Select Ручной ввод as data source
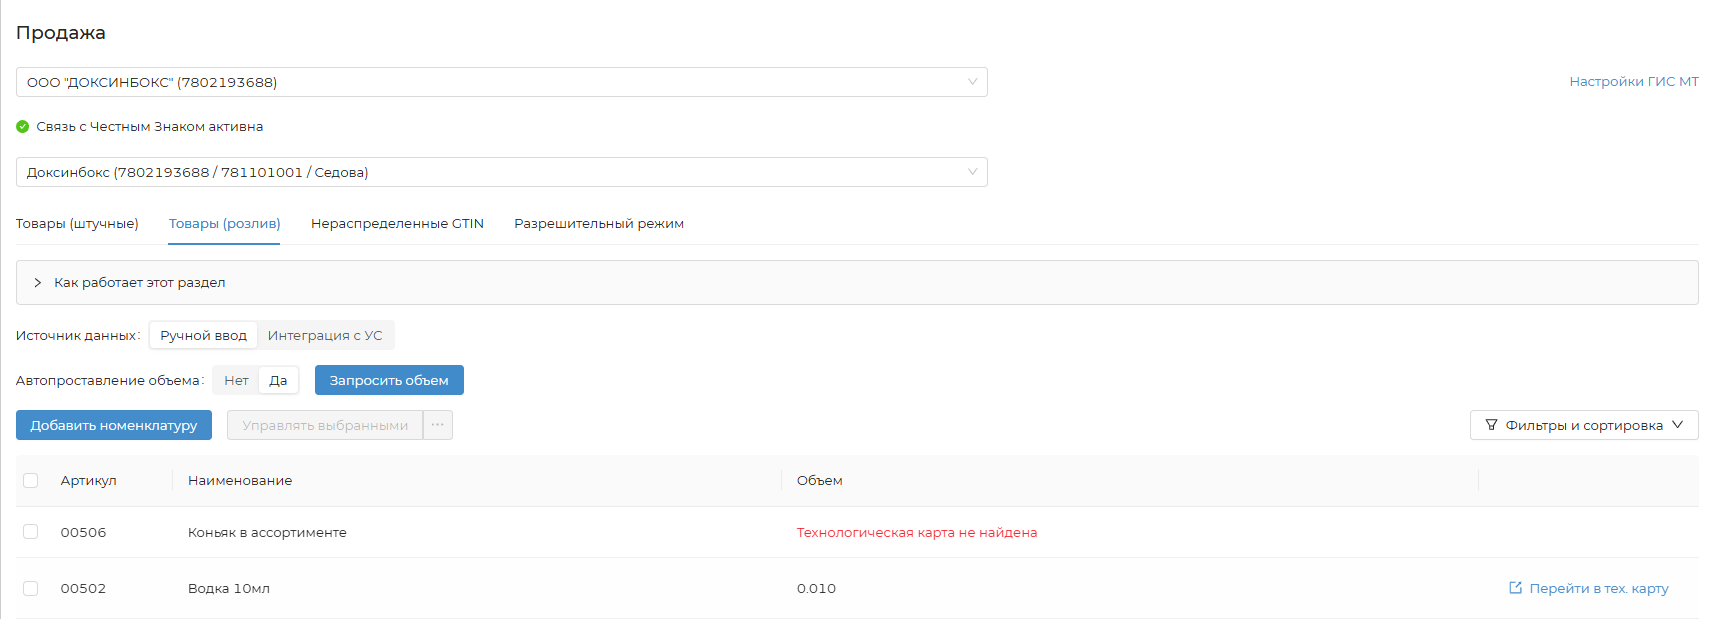Screen dimensions: 1713x619 point(203,336)
